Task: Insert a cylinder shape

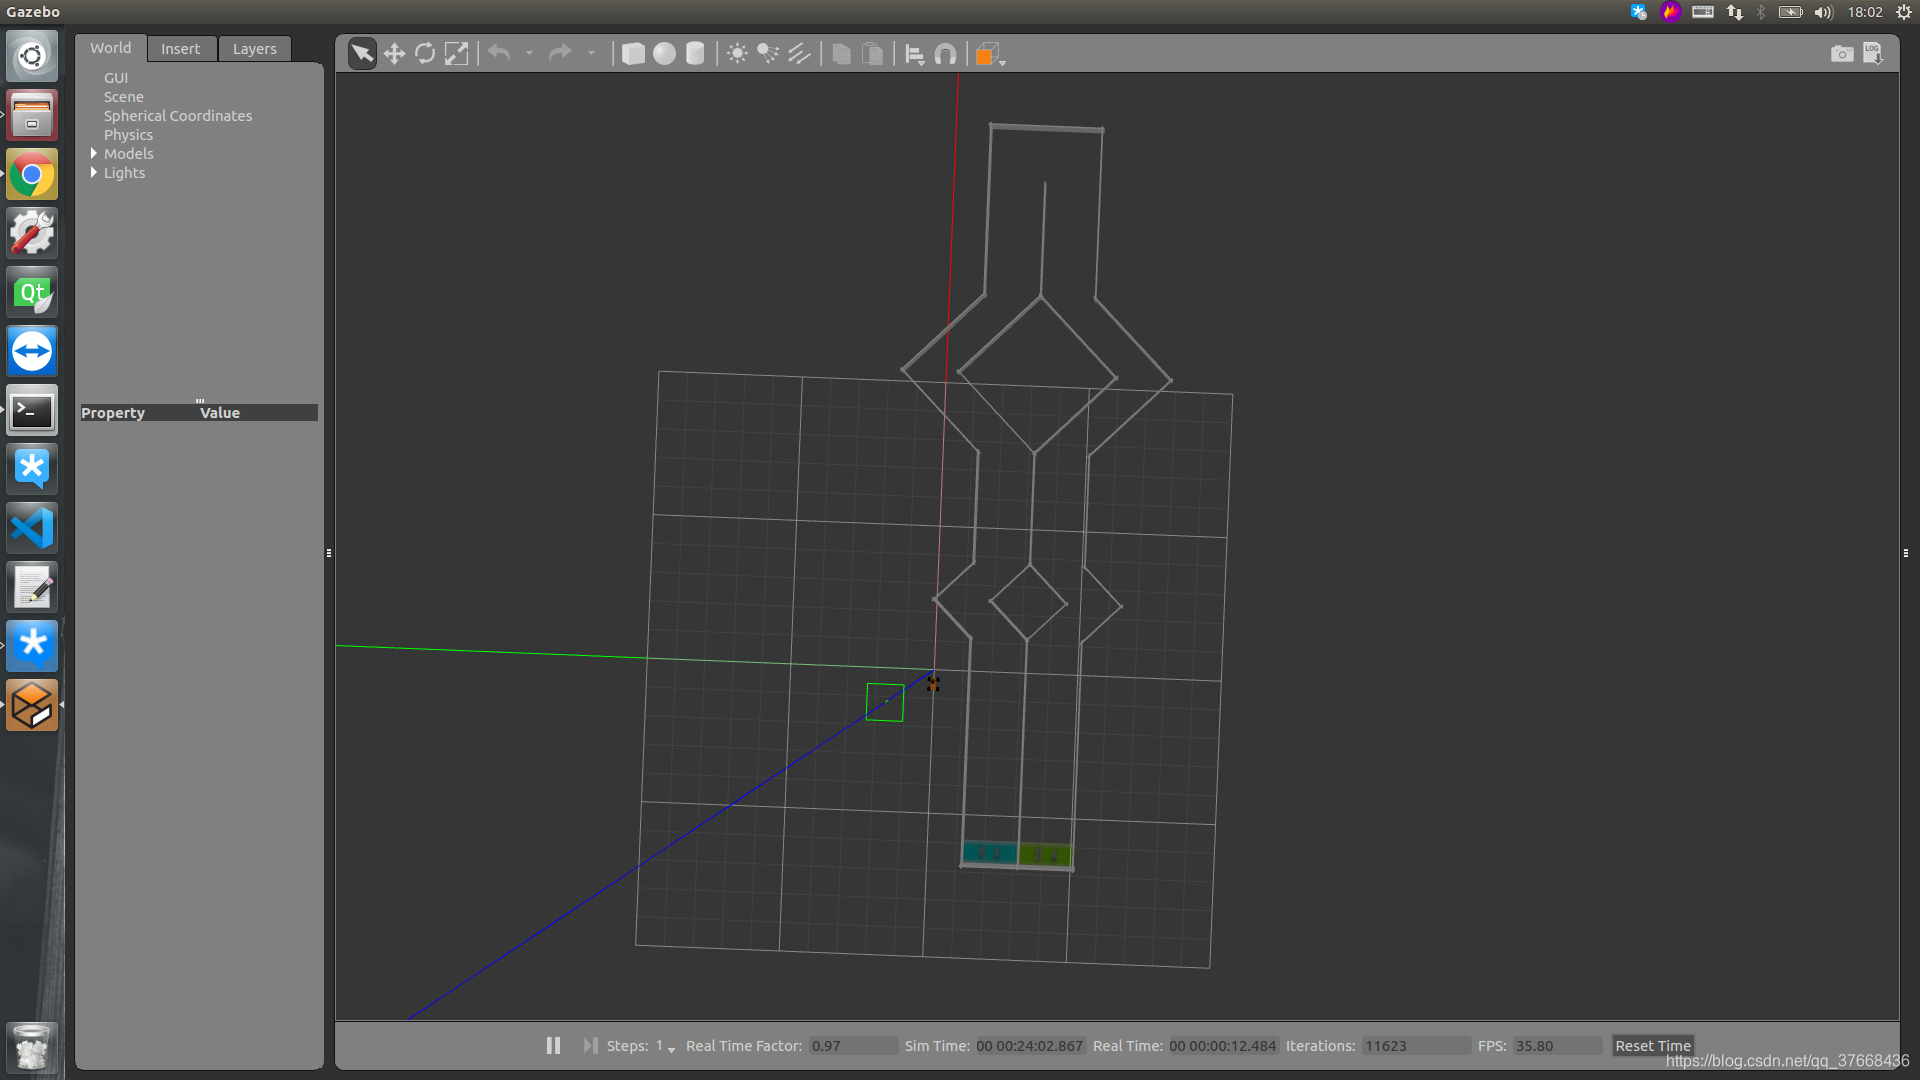Action: click(x=695, y=54)
